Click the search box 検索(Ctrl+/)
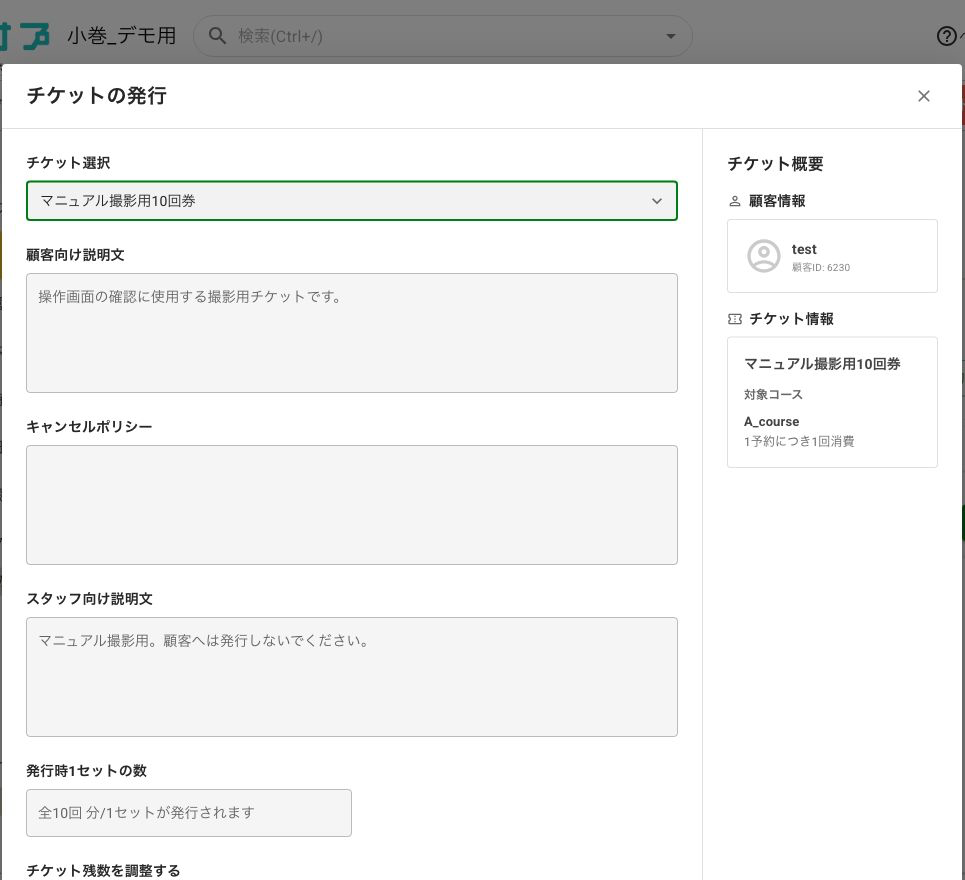Image resolution: width=965 pixels, height=880 pixels. pyautogui.click(x=443, y=36)
